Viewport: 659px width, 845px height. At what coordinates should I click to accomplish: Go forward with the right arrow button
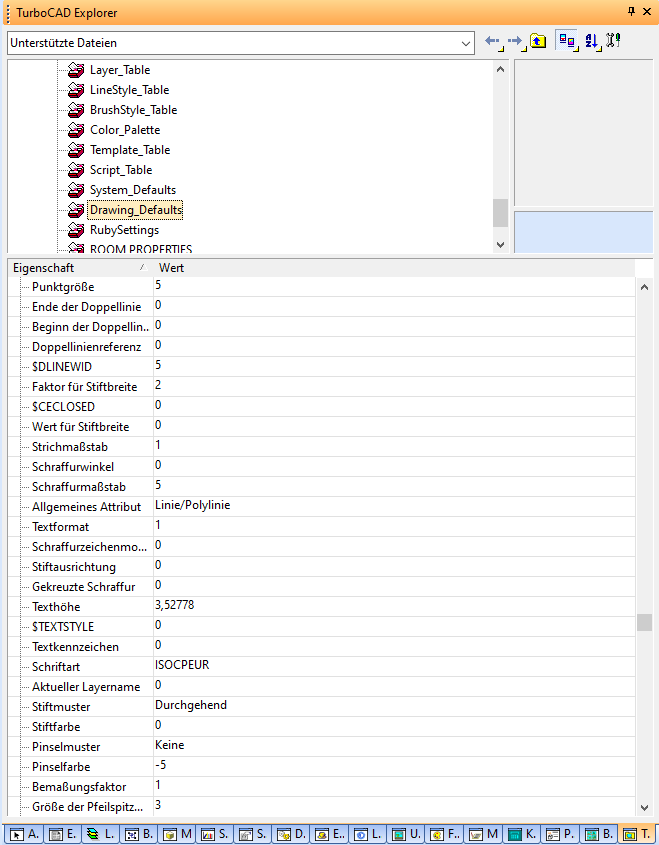tap(516, 41)
